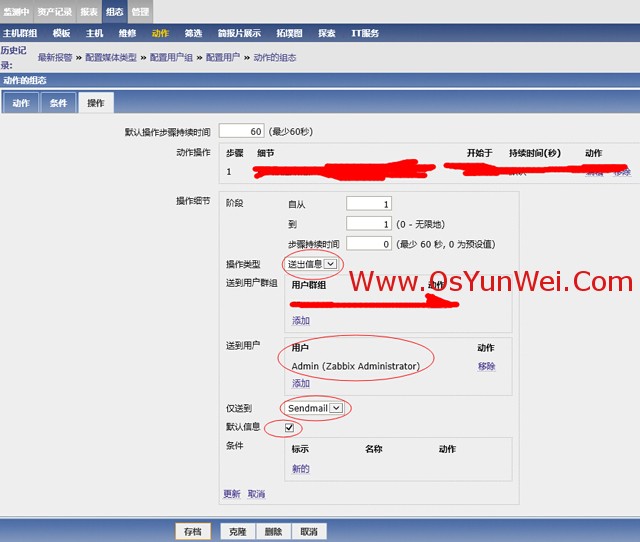
Task: Go to 主机 submenu
Action: [x=94, y=33]
